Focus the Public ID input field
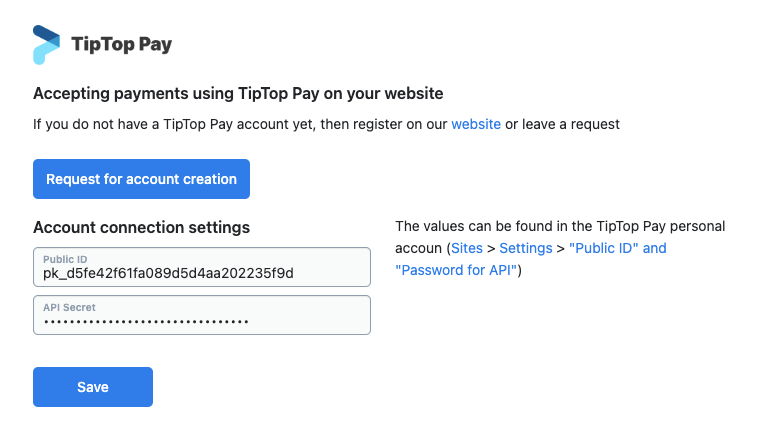 pyautogui.click(x=202, y=267)
